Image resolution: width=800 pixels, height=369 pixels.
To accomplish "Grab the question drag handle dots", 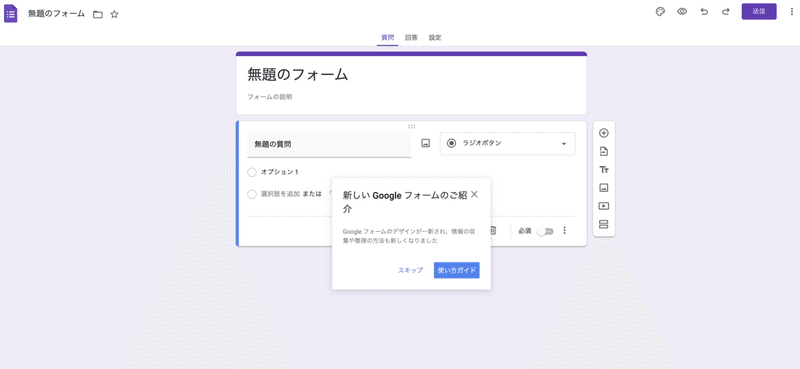I will [x=411, y=126].
